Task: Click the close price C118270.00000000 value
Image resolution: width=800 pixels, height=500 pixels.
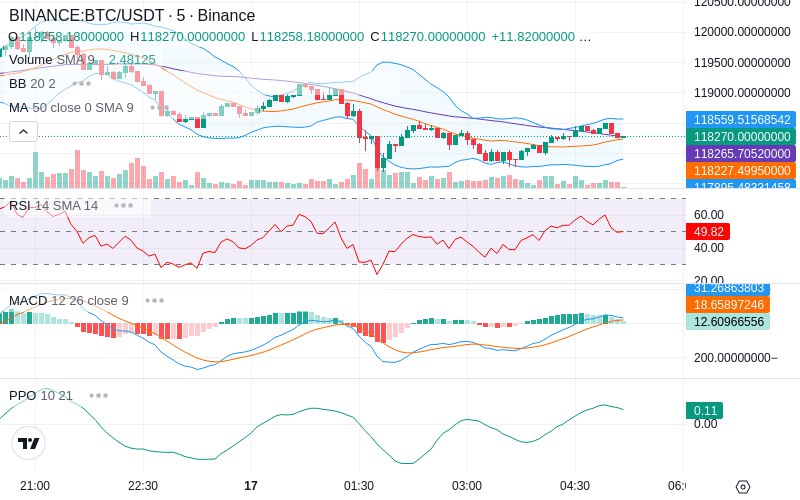Action: (428, 37)
